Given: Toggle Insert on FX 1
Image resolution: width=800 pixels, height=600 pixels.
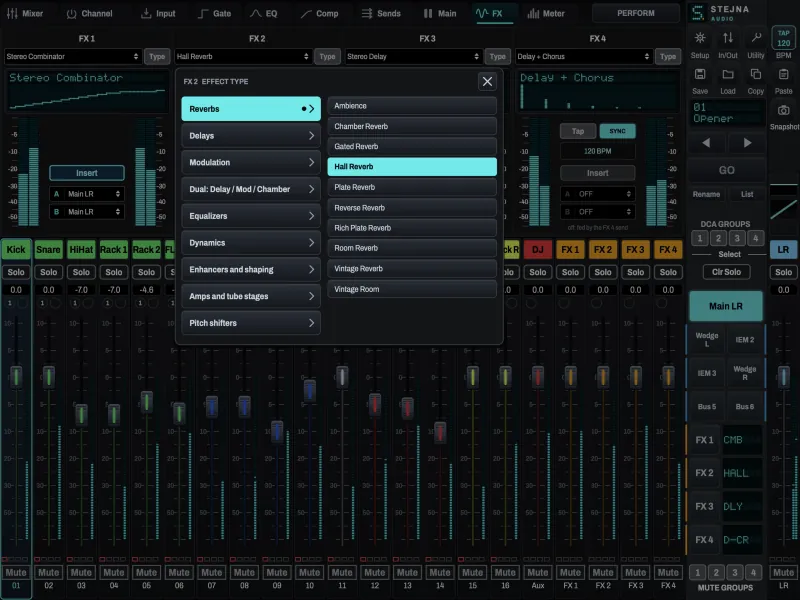Looking at the screenshot, I should (87, 173).
